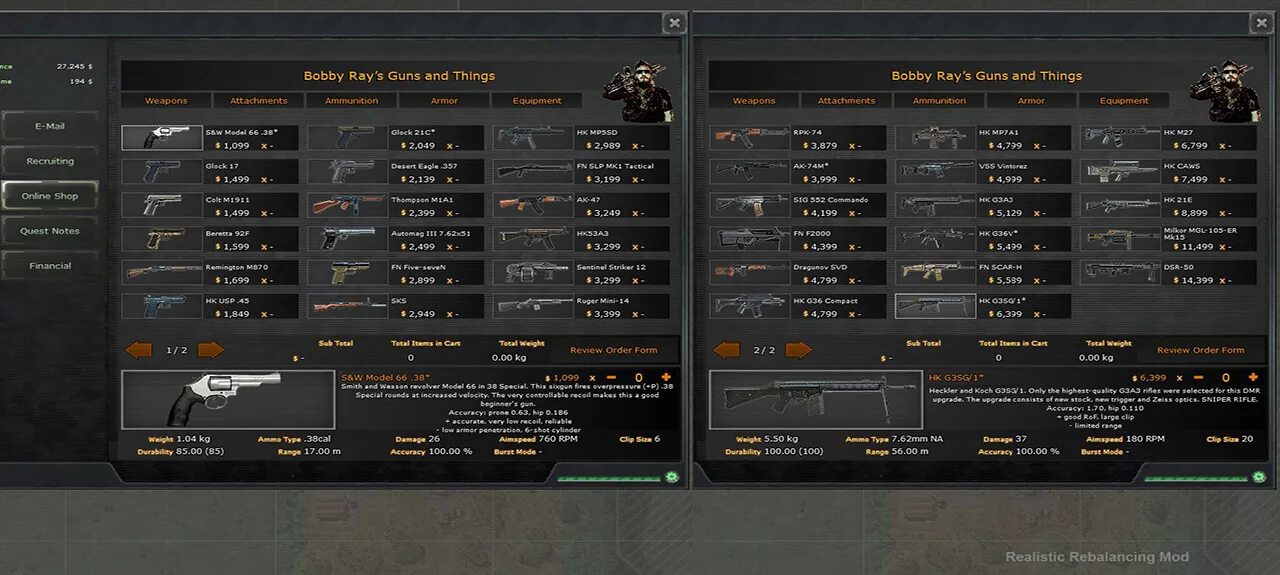Viewport: 1280px width, 575px height.
Task: Select the DSR-50 sniper rifle icon
Action: (x=1120, y=272)
